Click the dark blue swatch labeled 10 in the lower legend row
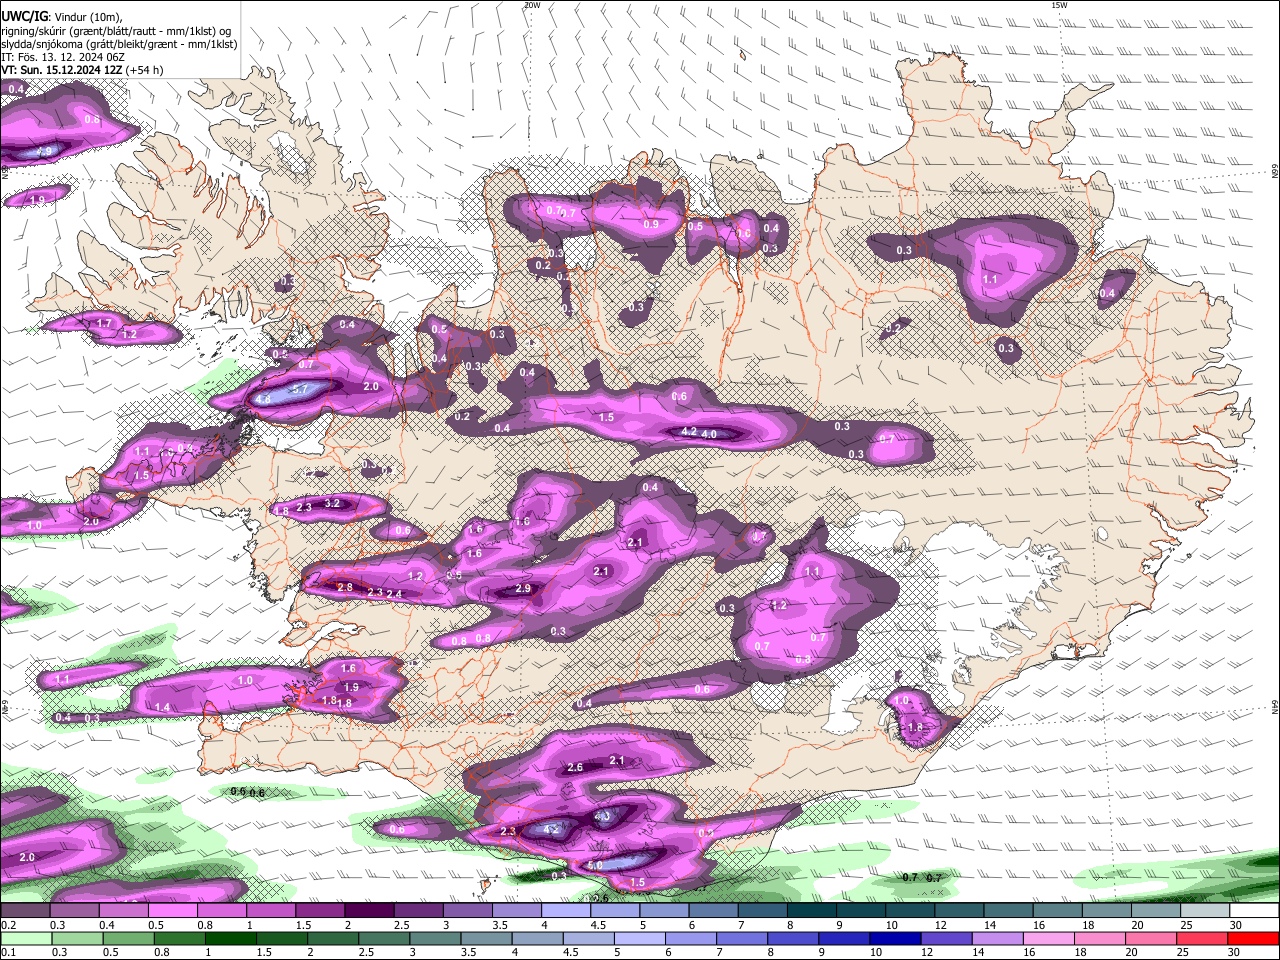Screen dimensions: 1280x960 point(893,938)
